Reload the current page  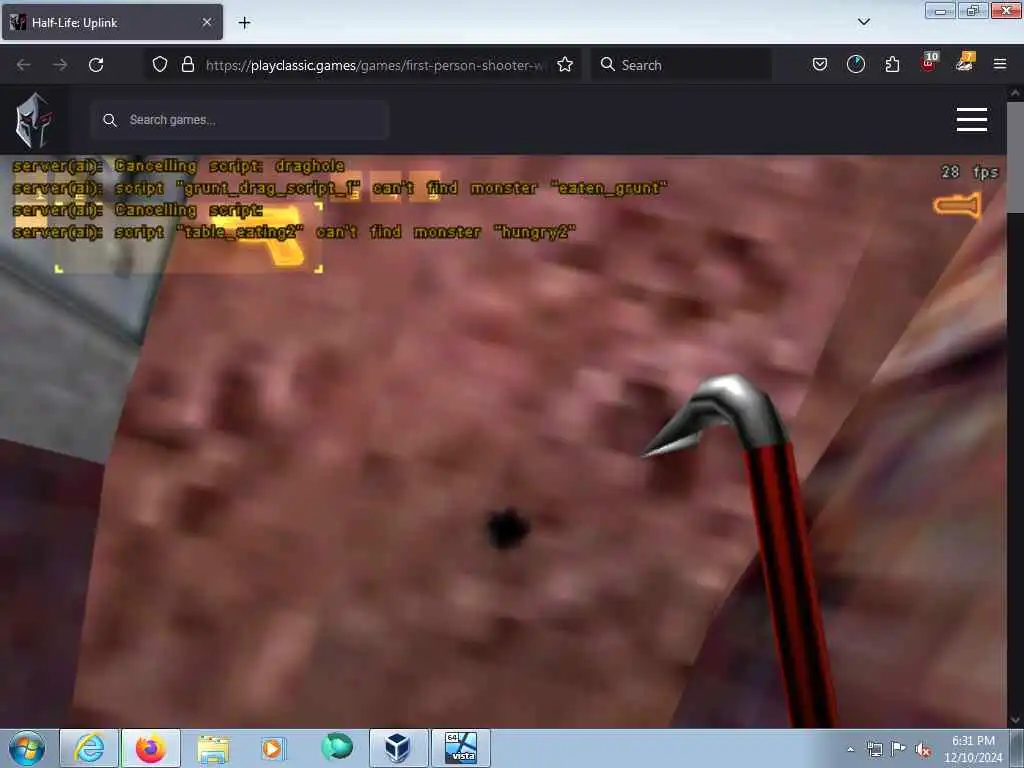[96, 65]
